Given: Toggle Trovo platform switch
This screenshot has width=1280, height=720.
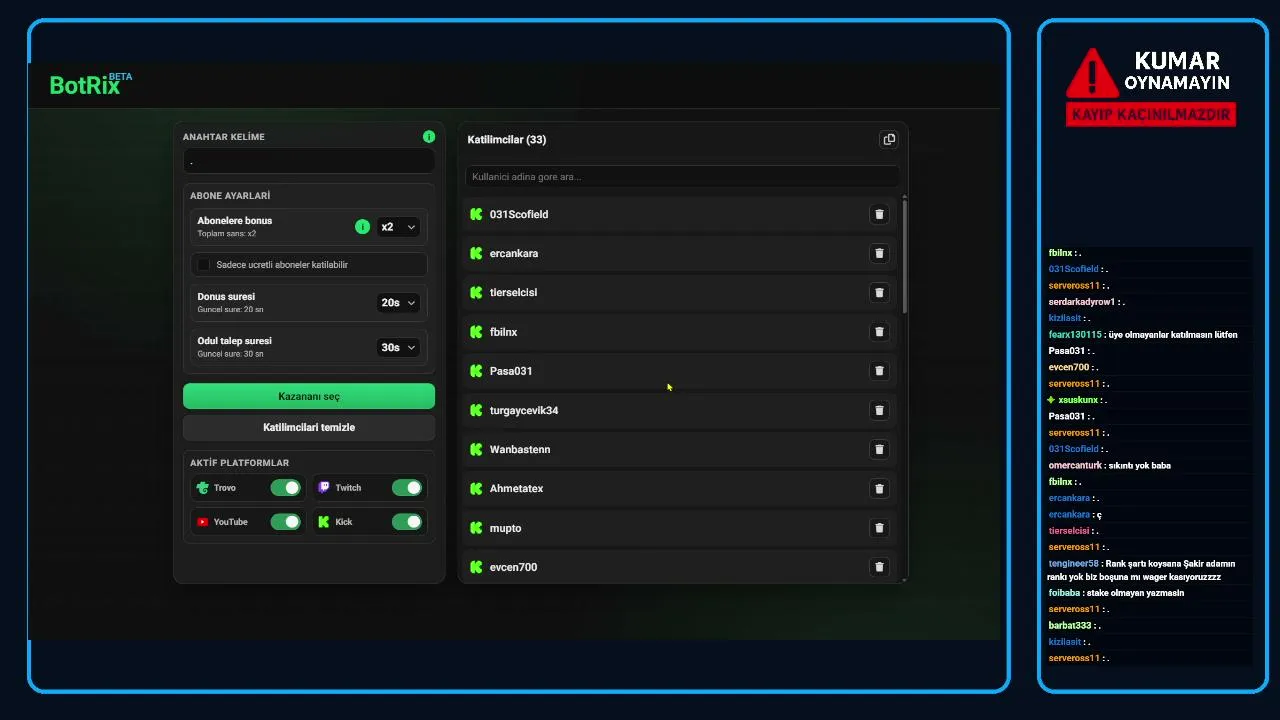Looking at the screenshot, I should [285, 488].
